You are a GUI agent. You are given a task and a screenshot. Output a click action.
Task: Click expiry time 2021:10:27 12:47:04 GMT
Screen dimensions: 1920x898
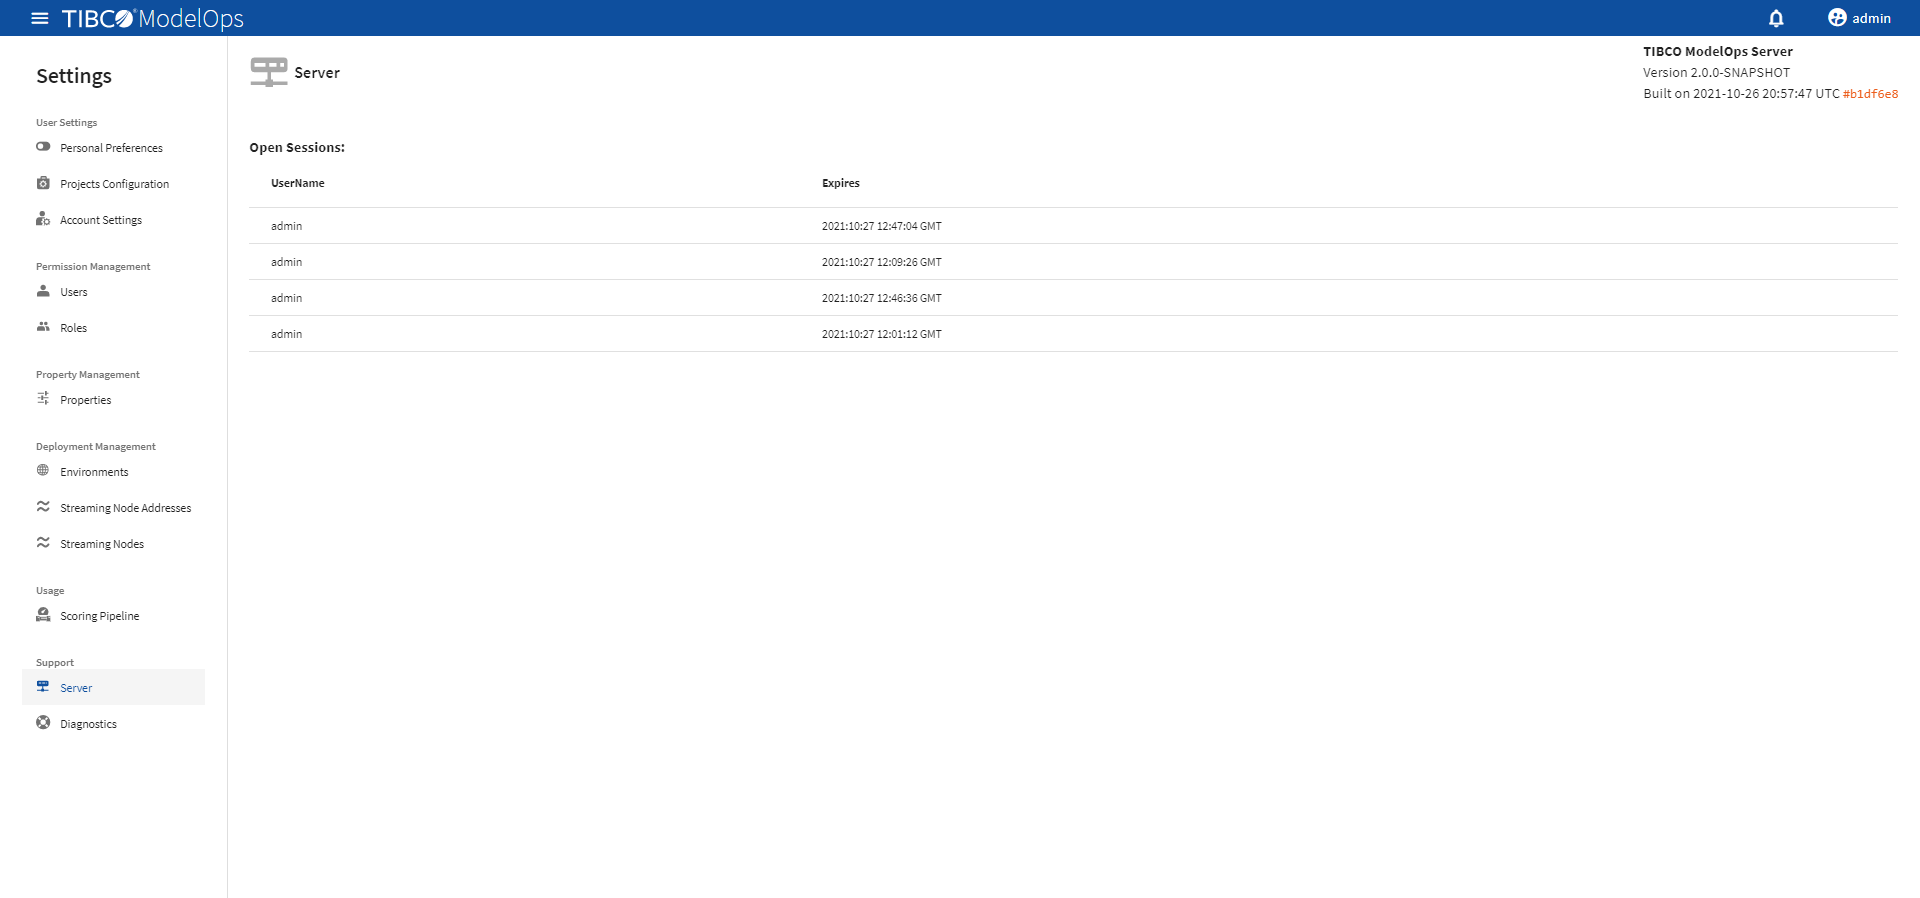pos(882,226)
